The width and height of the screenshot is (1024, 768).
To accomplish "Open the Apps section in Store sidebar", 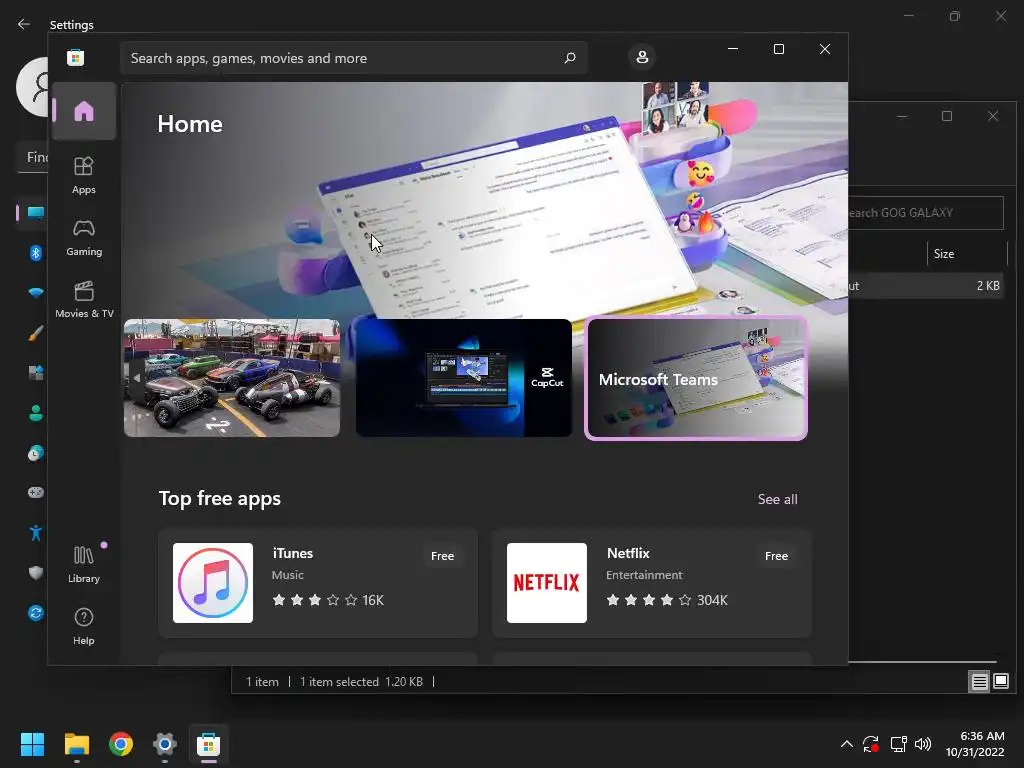I will click(84, 175).
